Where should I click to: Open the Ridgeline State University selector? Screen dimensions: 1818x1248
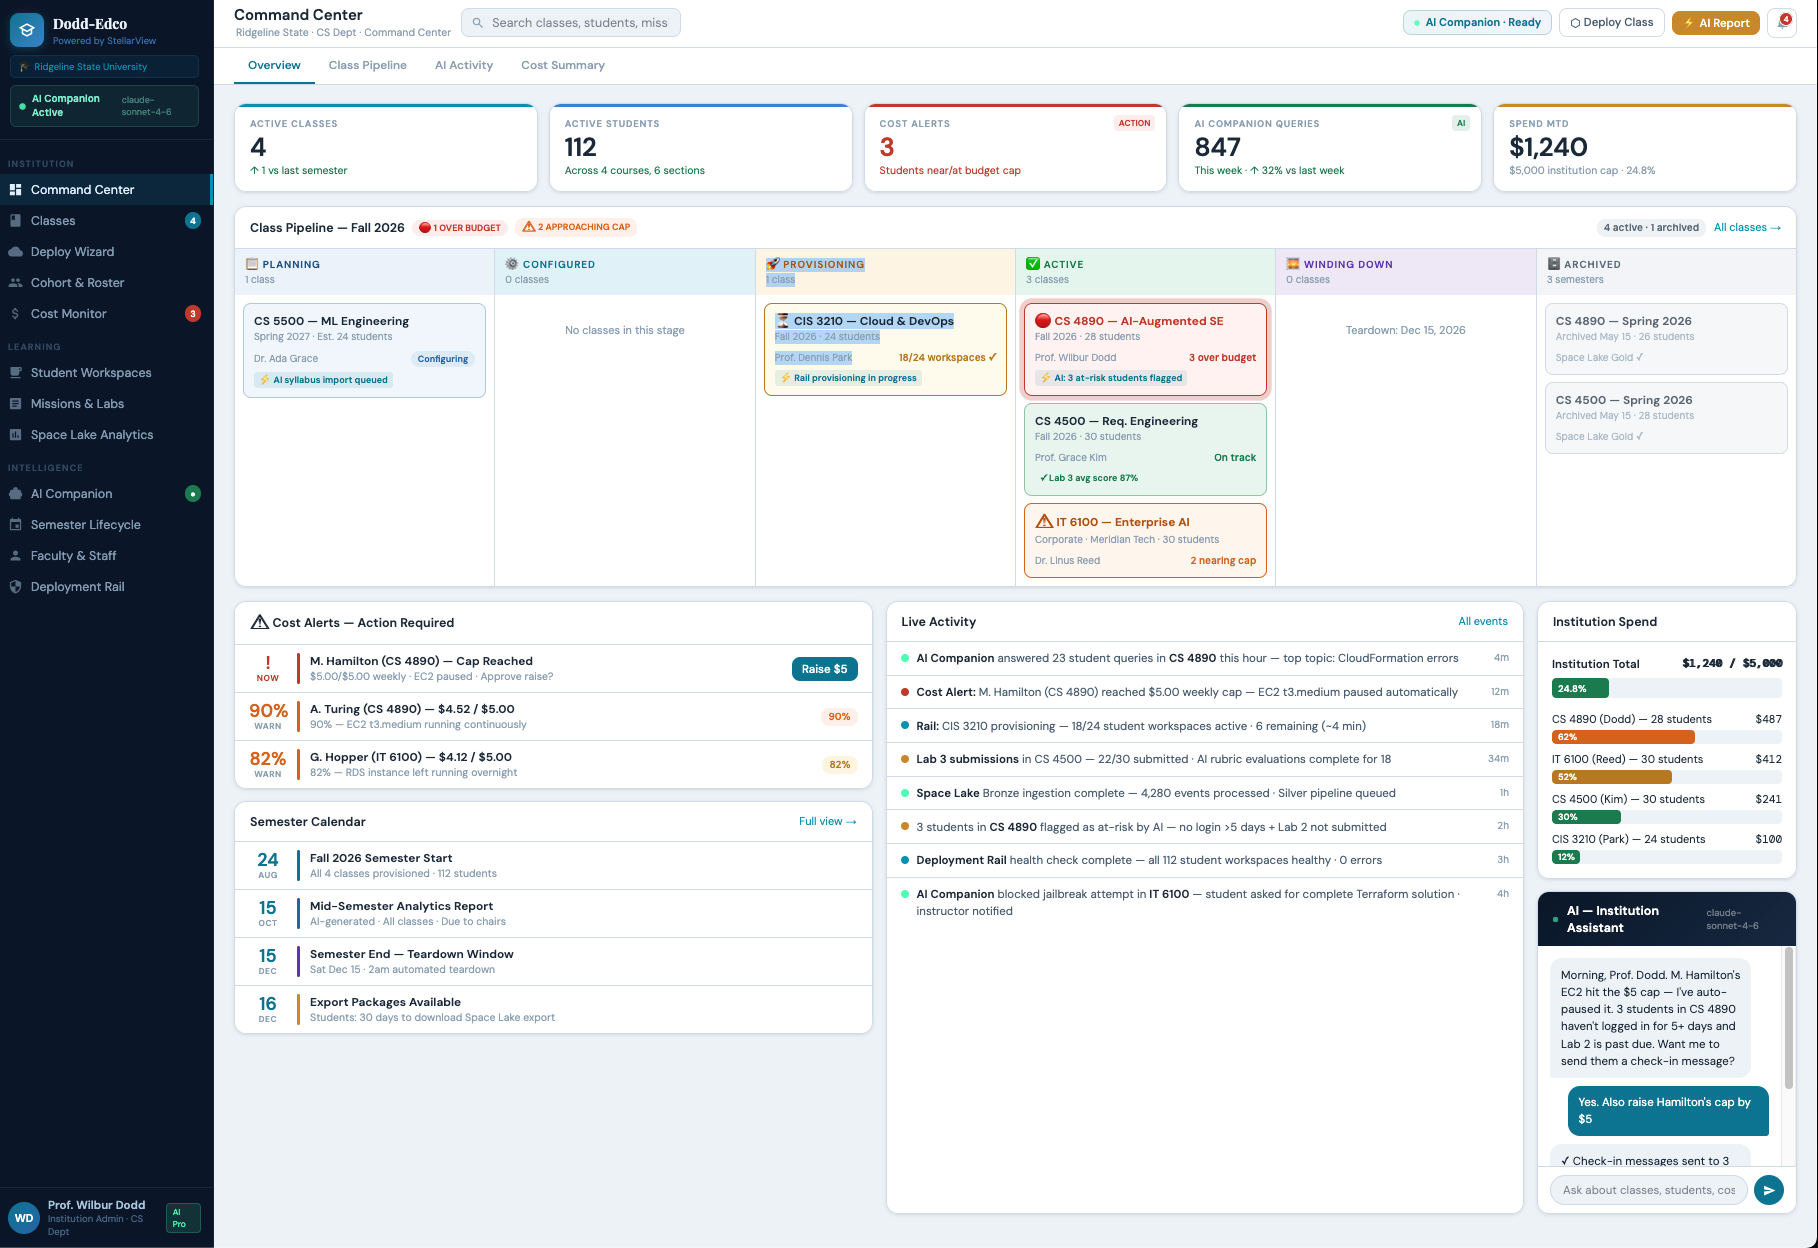point(104,67)
